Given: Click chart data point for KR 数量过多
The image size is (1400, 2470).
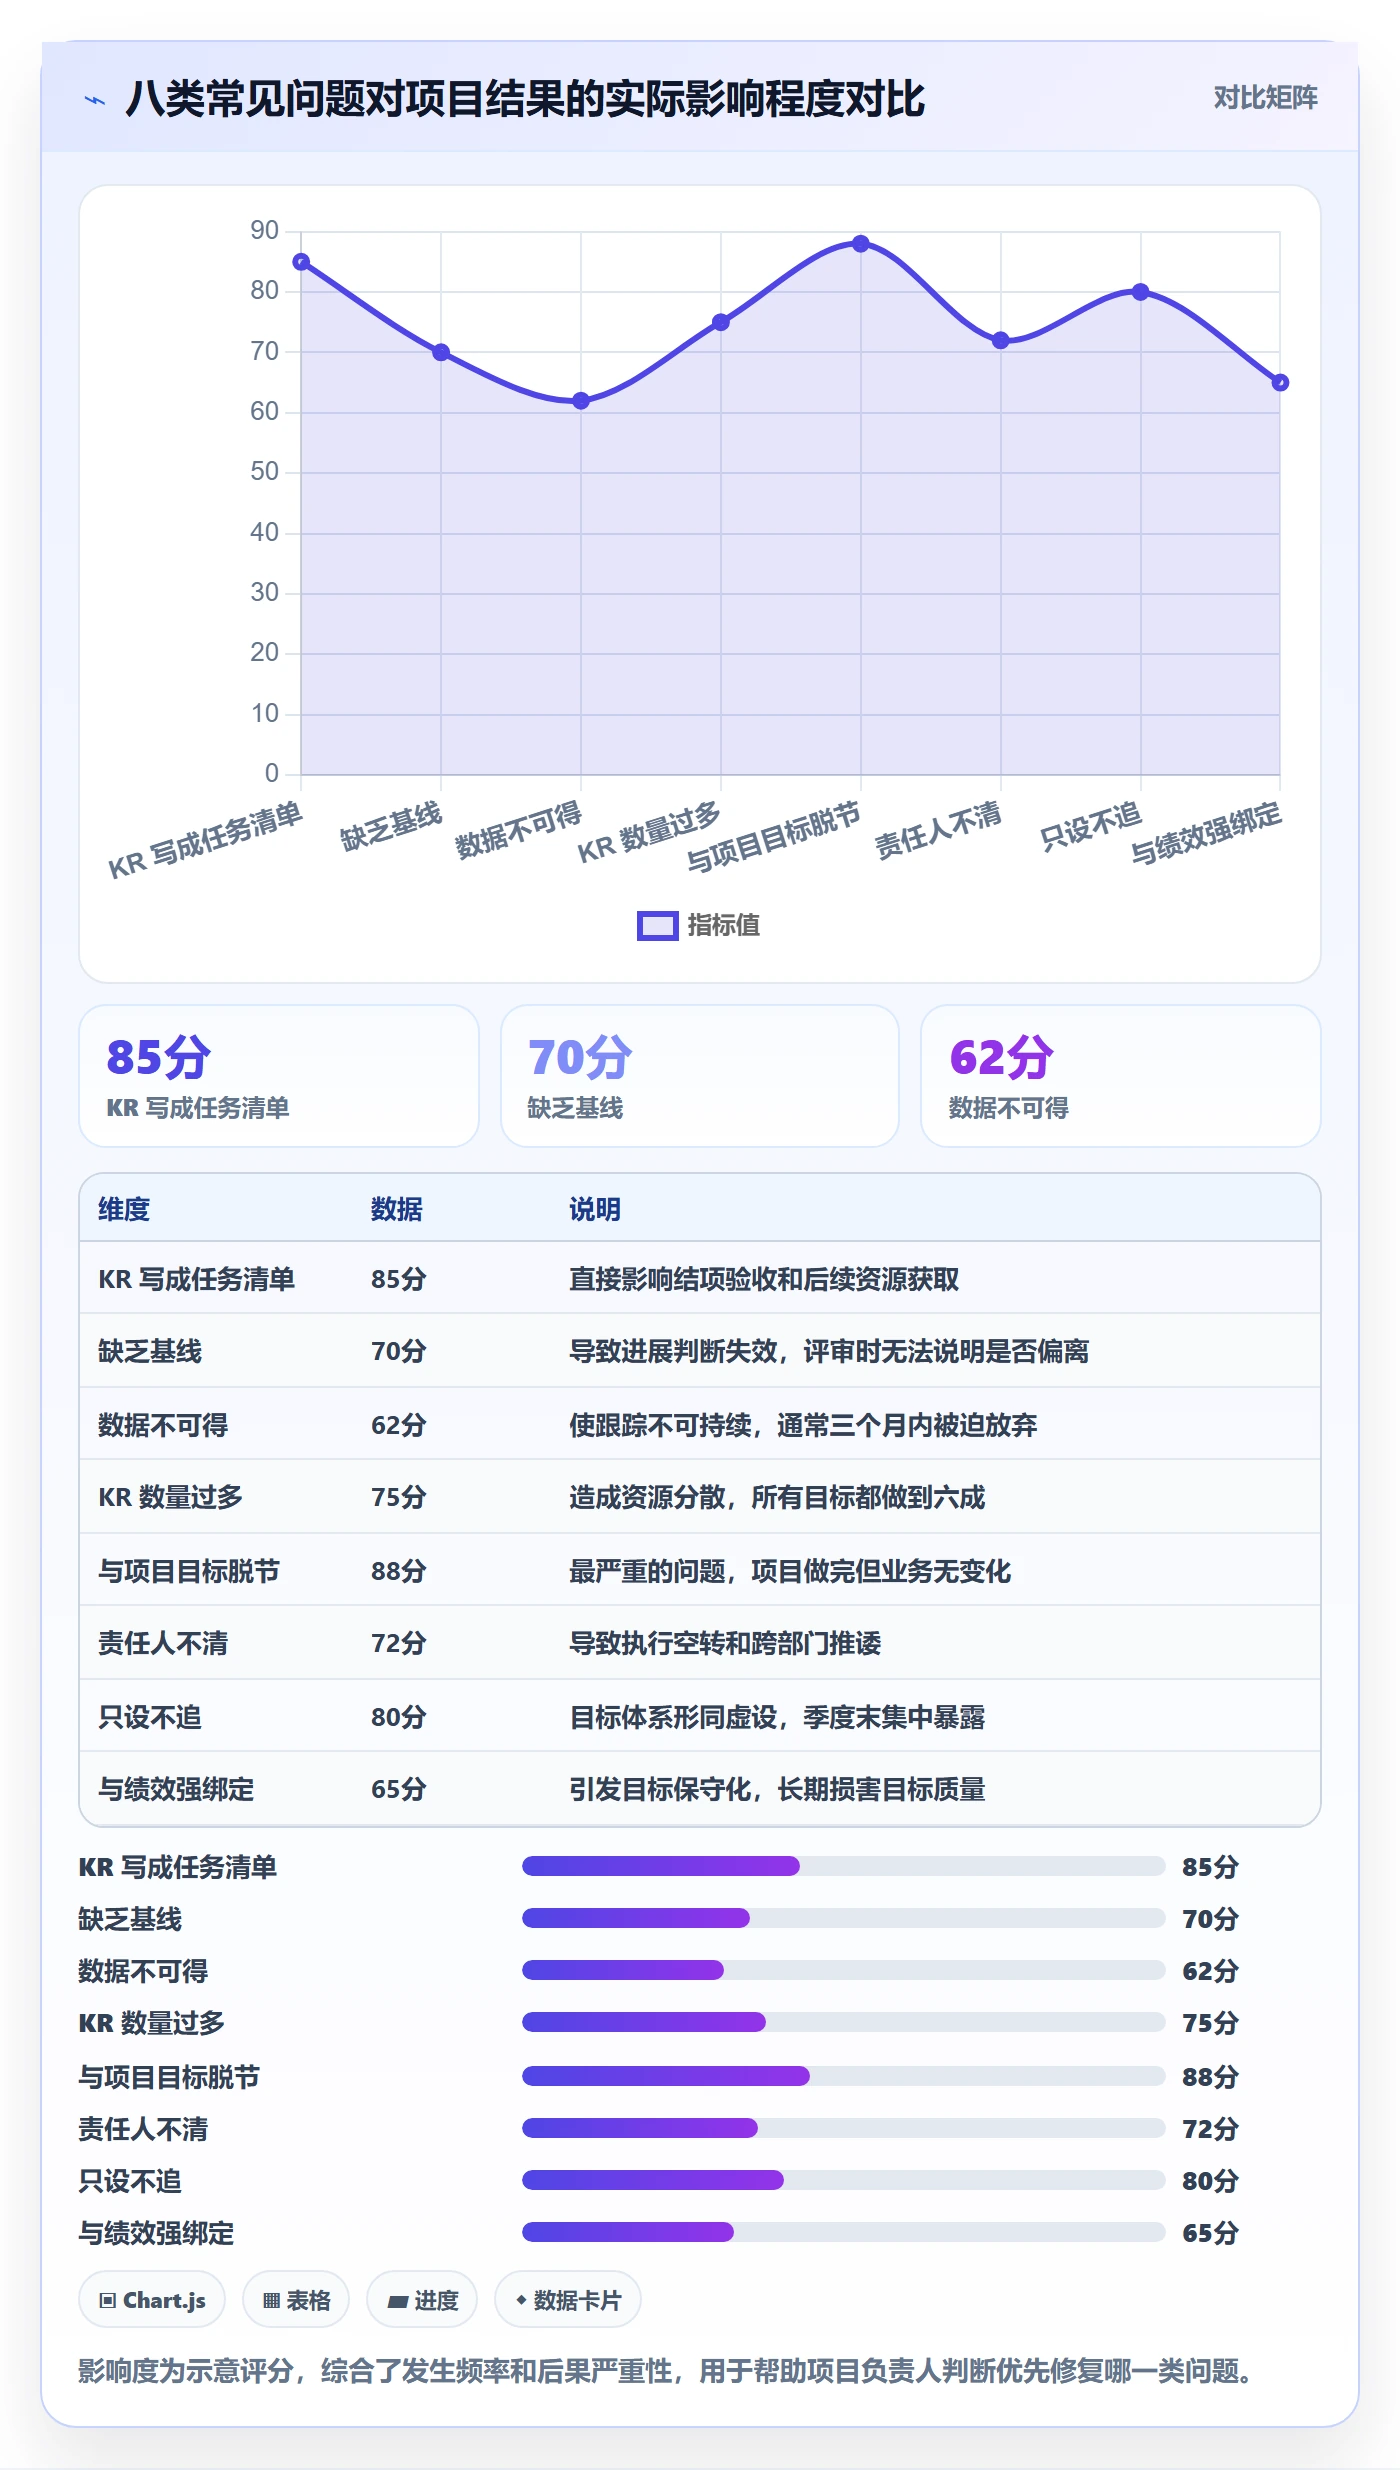Looking at the screenshot, I should tap(721, 322).
